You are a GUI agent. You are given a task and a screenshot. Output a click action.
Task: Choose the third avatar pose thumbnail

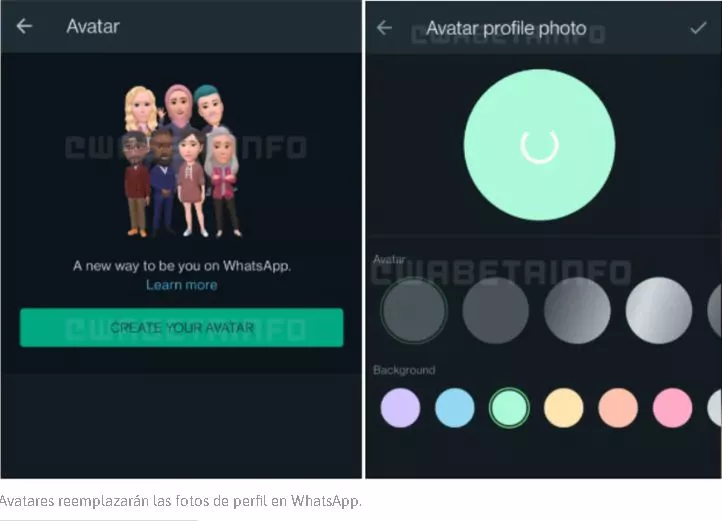[577, 310]
